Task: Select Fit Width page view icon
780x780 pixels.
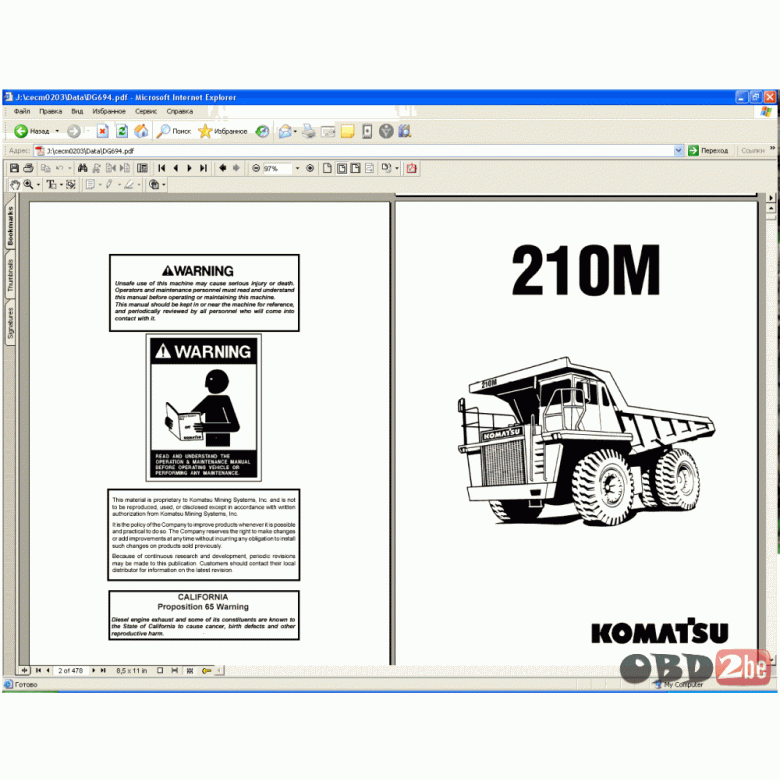Action: coord(355,168)
